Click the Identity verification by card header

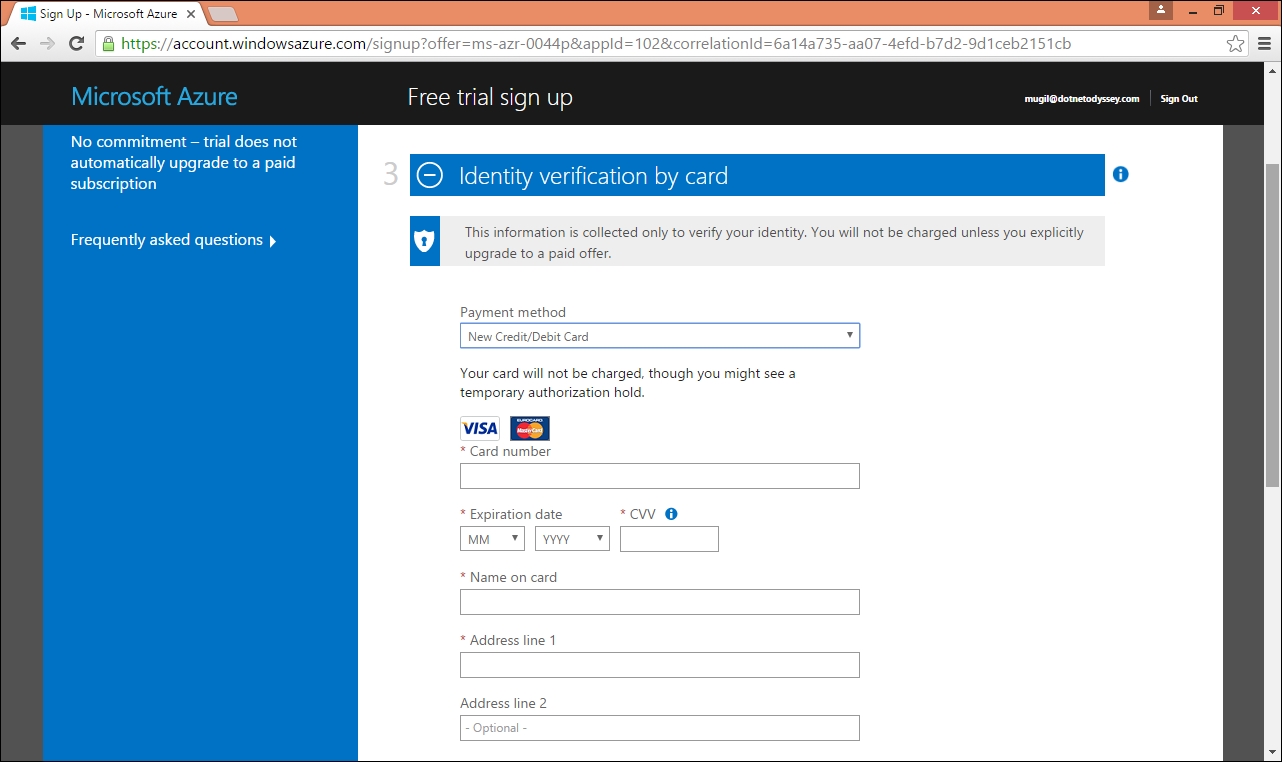click(x=757, y=175)
